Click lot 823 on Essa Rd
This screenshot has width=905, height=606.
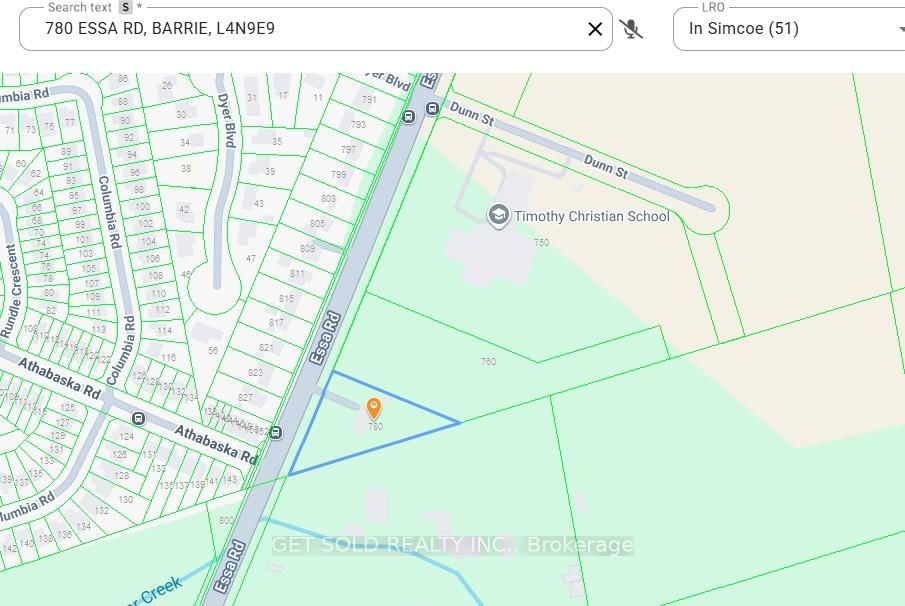[x=255, y=372]
